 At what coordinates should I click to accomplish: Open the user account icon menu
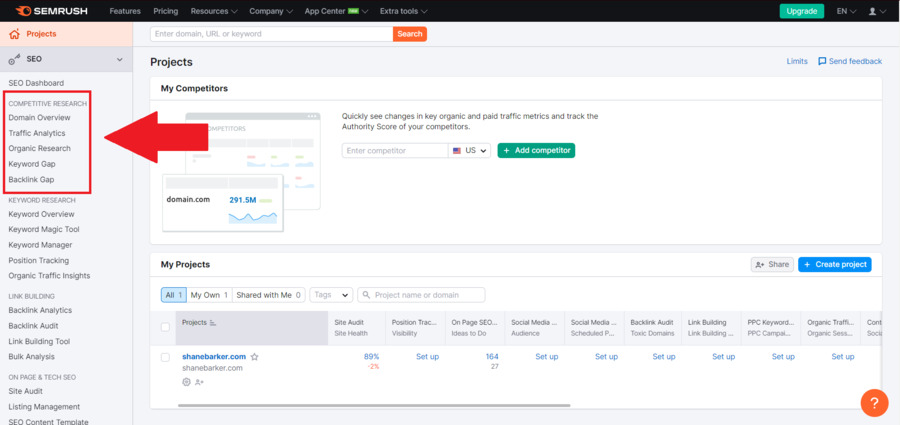point(876,11)
